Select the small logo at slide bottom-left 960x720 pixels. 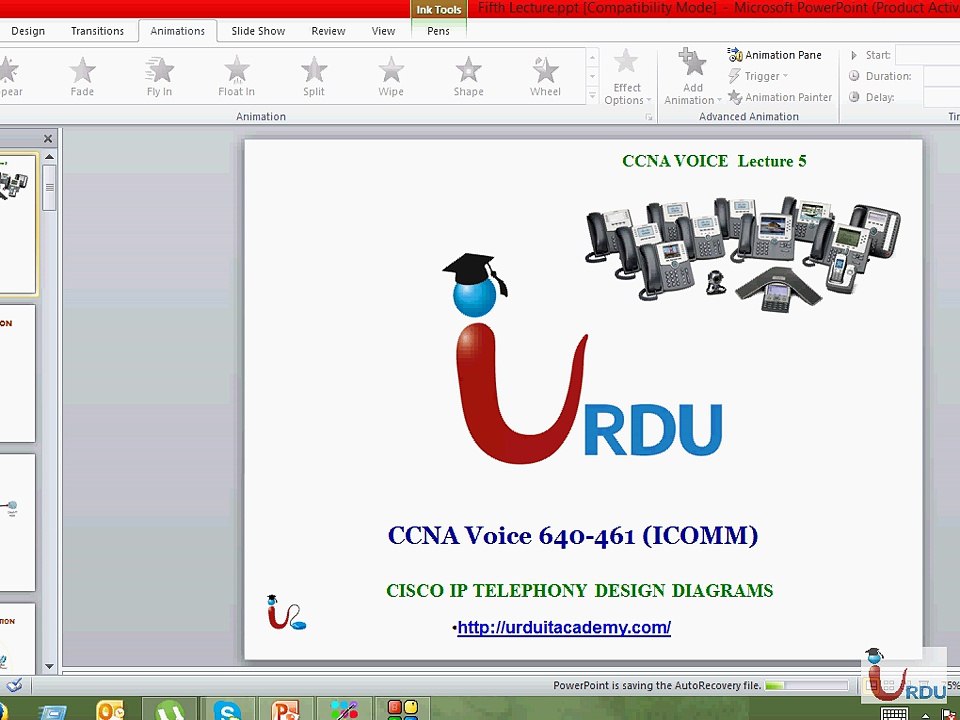(286, 612)
